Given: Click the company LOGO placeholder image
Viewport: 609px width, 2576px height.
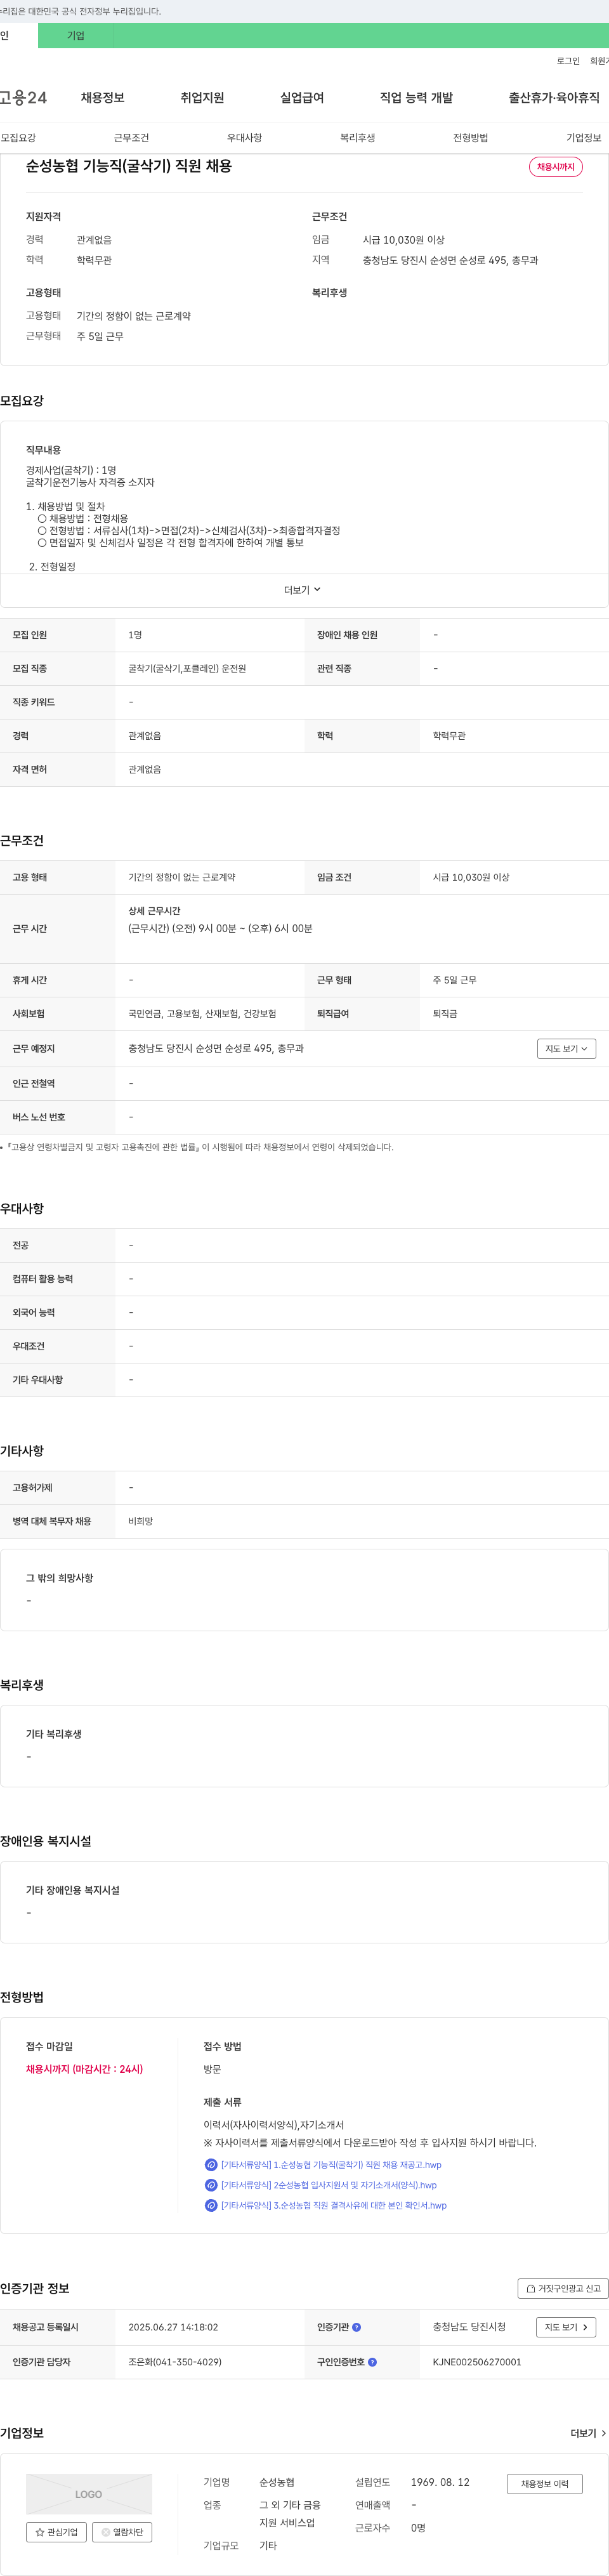Looking at the screenshot, I should point(89,2494).
